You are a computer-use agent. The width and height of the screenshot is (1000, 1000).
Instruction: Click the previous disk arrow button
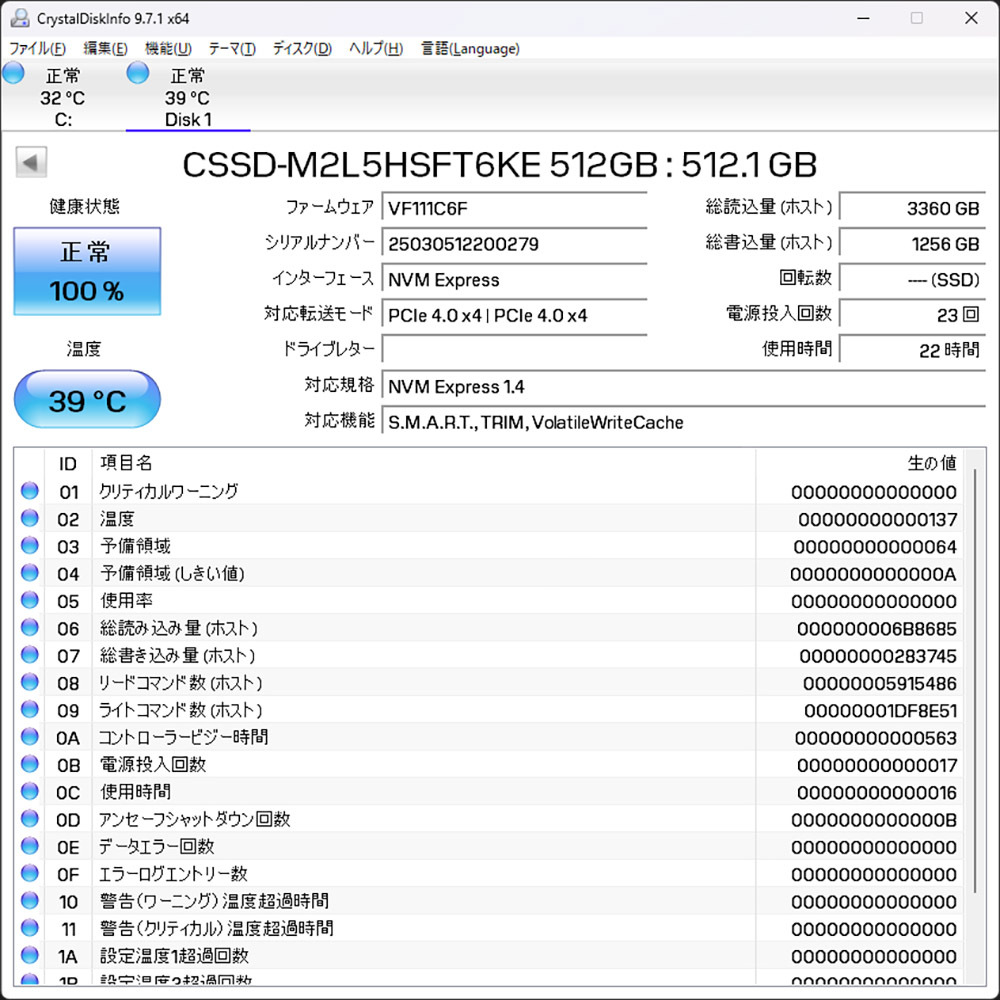click(32, 162)
